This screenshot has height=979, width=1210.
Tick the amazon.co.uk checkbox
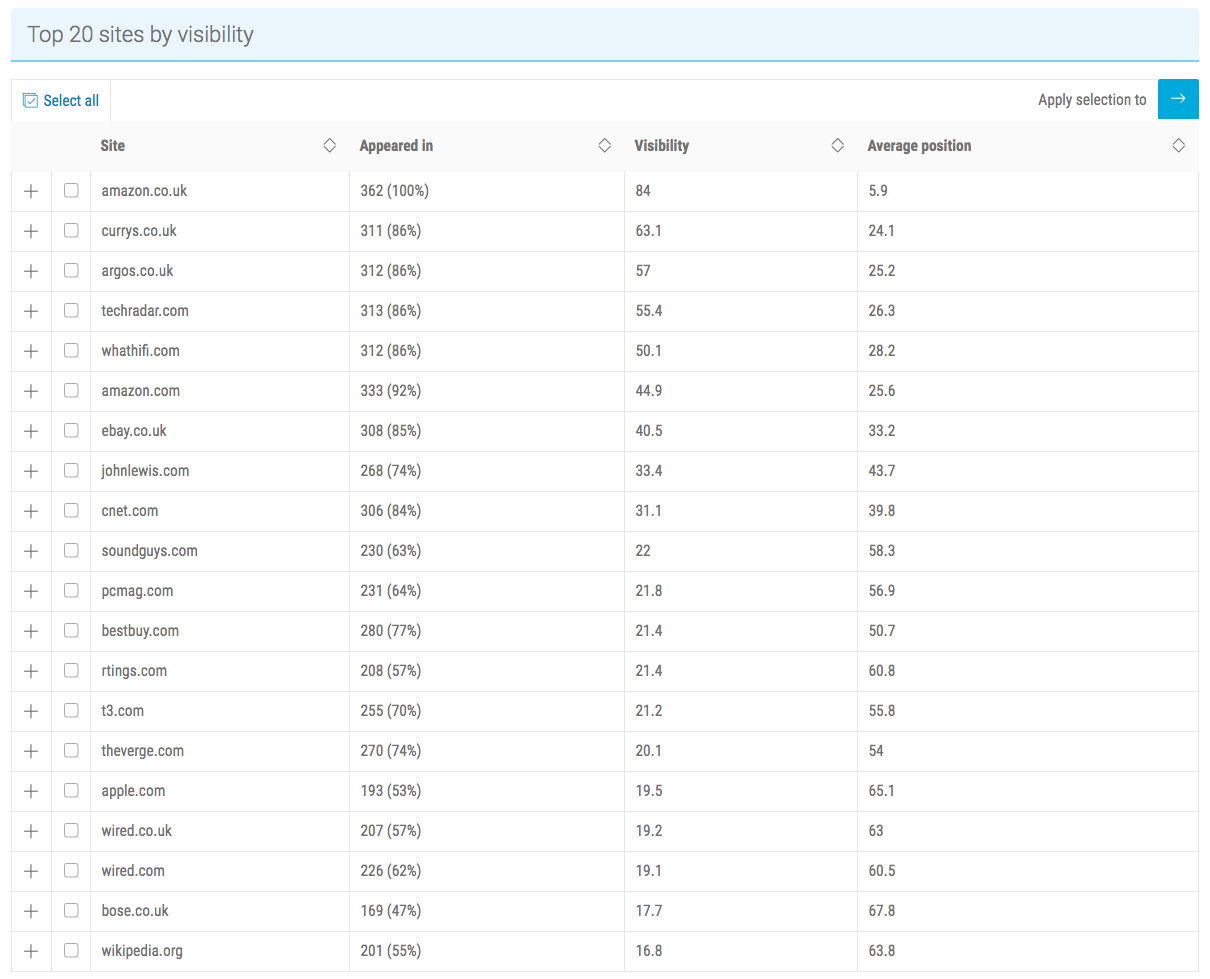coord(71,190)
